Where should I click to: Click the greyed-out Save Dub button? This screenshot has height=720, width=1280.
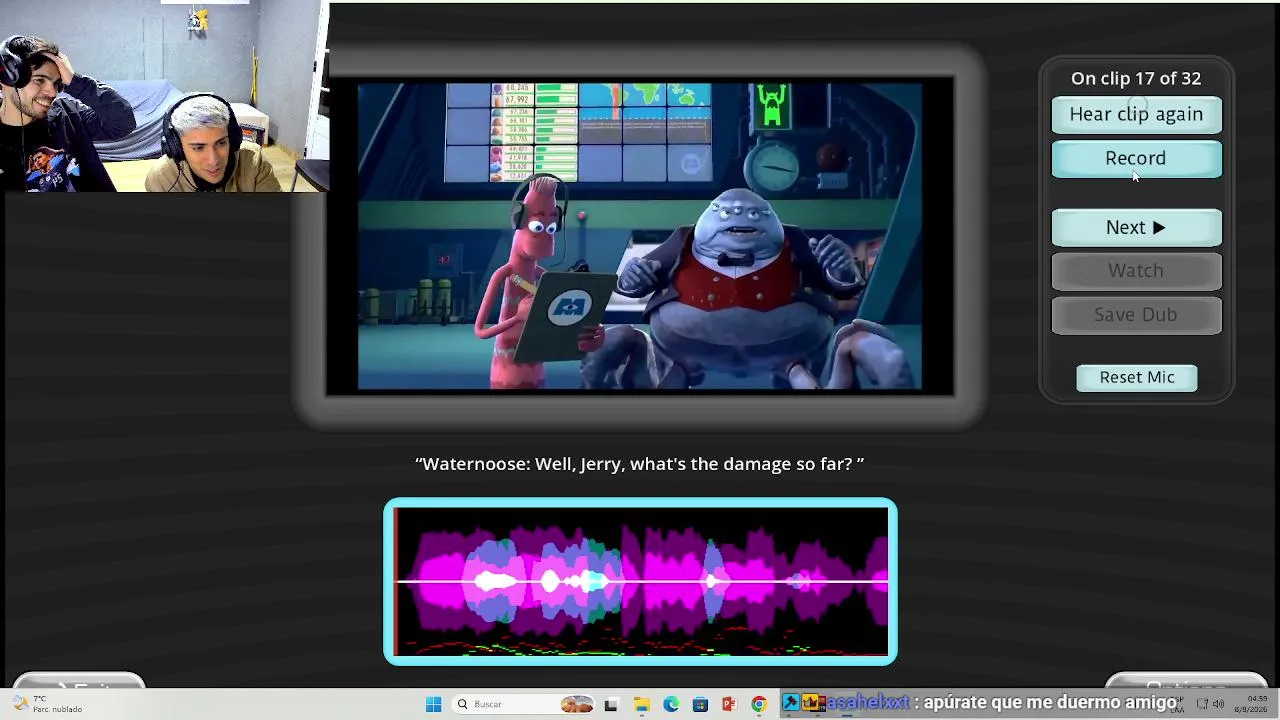1136,314
